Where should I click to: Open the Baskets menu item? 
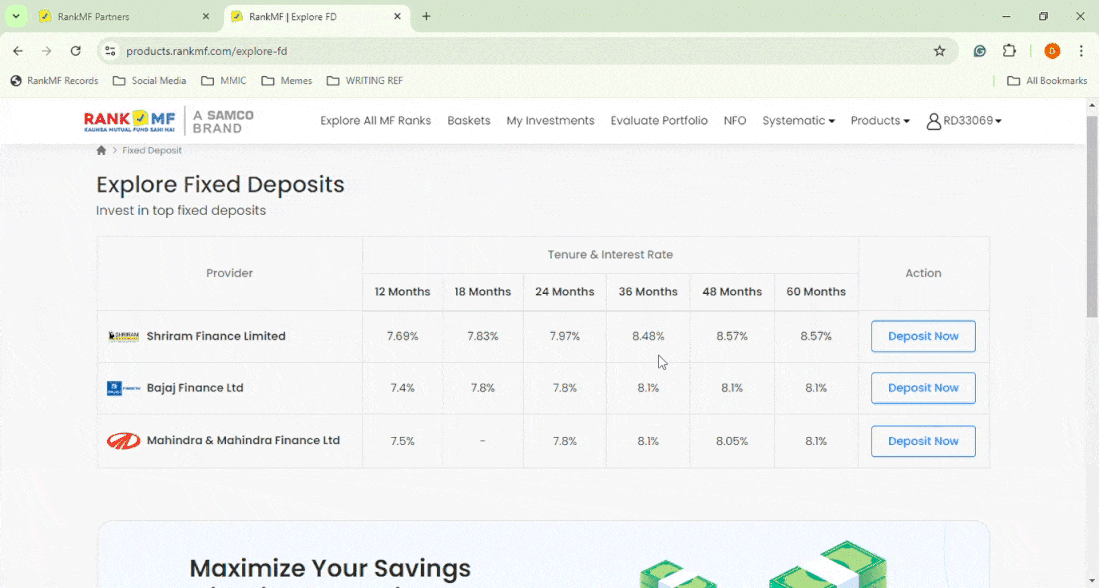point(469,121)
